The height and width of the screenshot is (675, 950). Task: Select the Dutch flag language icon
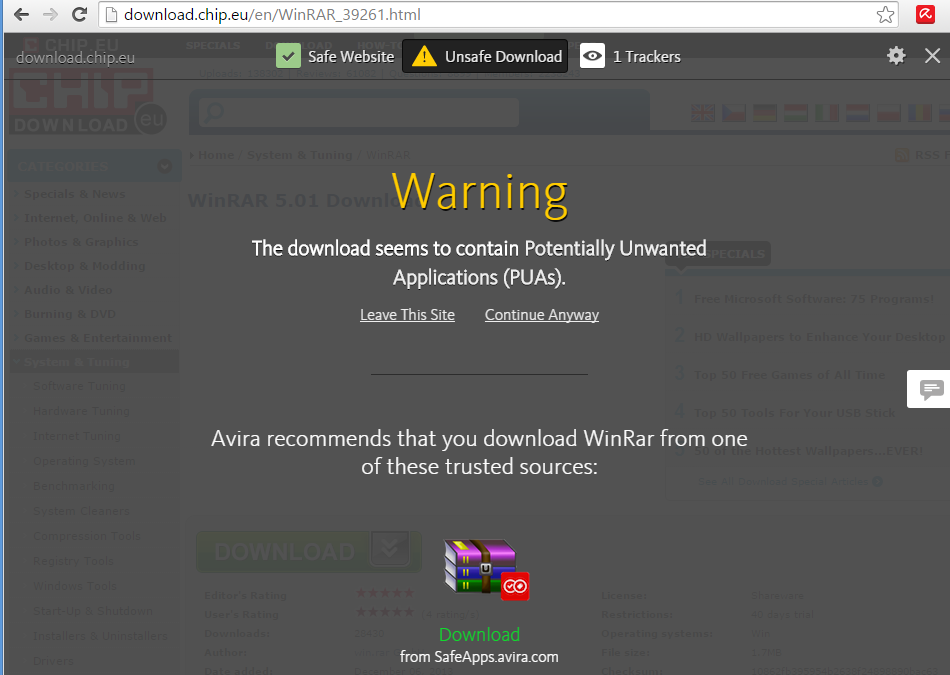(857, 113)
